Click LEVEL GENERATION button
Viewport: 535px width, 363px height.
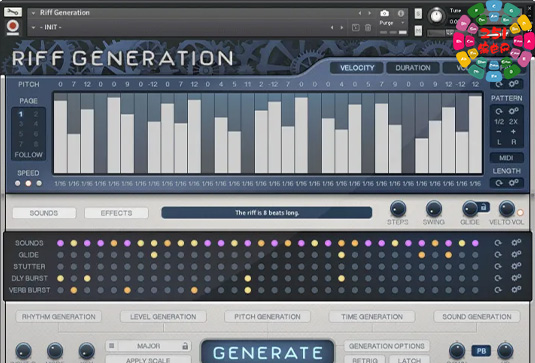pyautogui.click(x=163, y=317)
